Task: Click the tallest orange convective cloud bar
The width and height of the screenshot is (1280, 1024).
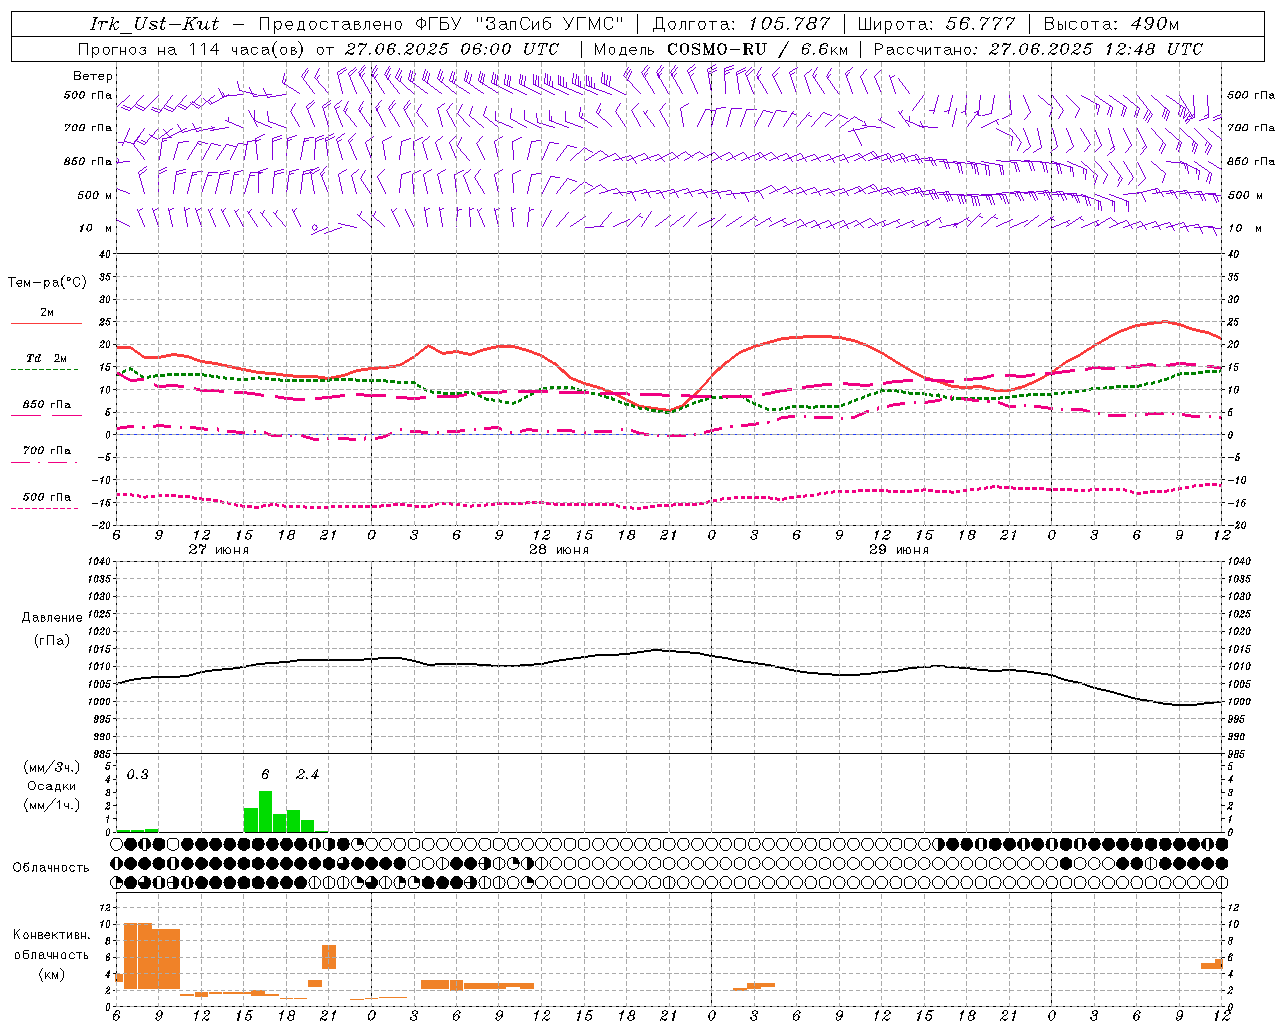Action: click(138, 956)
